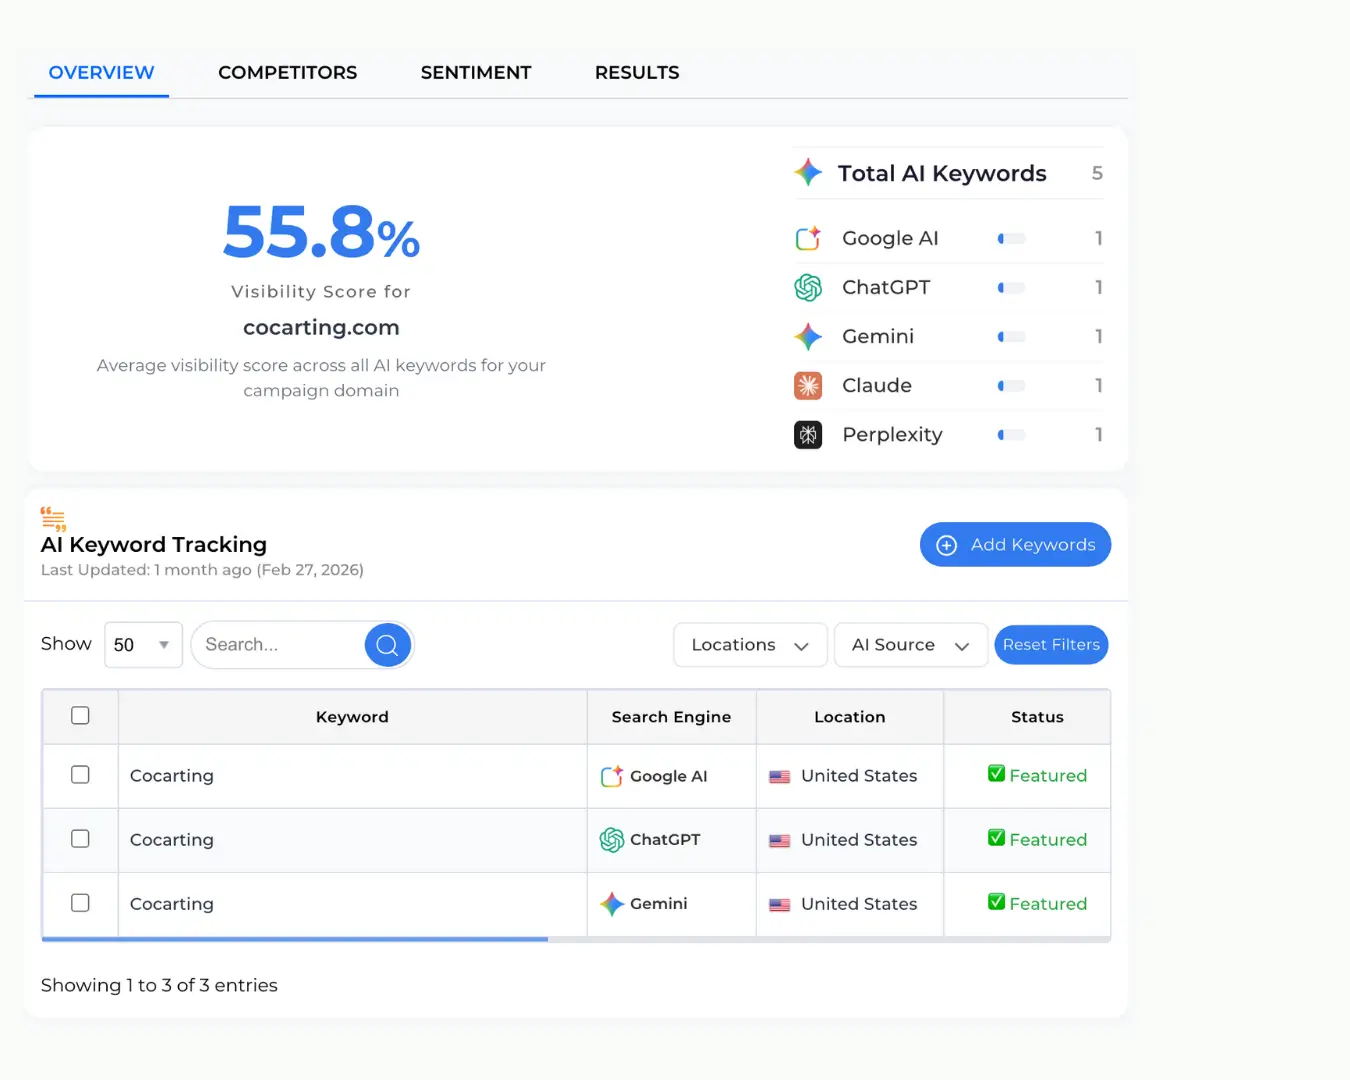Click the Claude icon in the keywords panel
Image resolution: width=1350 pixels, height=1080 pixels.
click(807, 386)
